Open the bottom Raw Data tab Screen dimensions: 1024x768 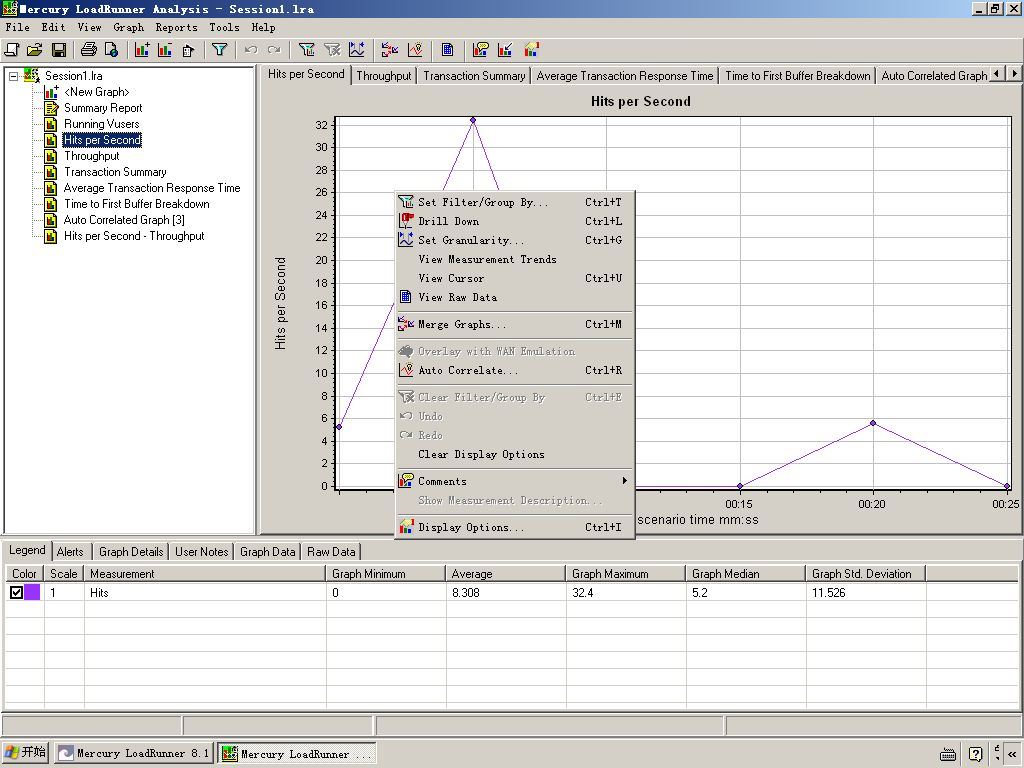331,552
